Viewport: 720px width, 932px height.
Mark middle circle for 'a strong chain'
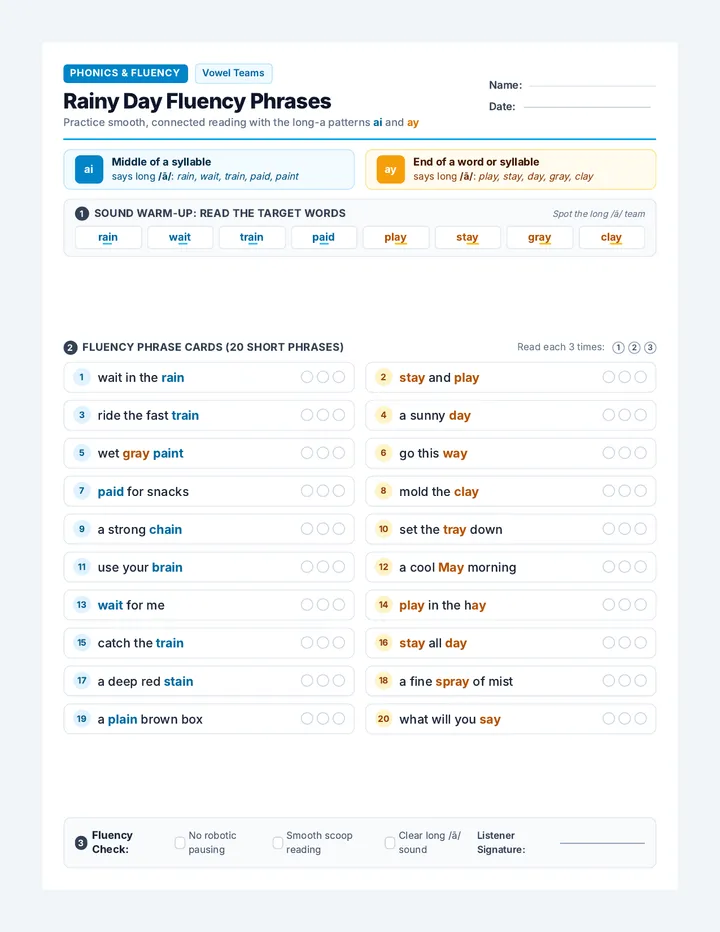tap(323, 529)
